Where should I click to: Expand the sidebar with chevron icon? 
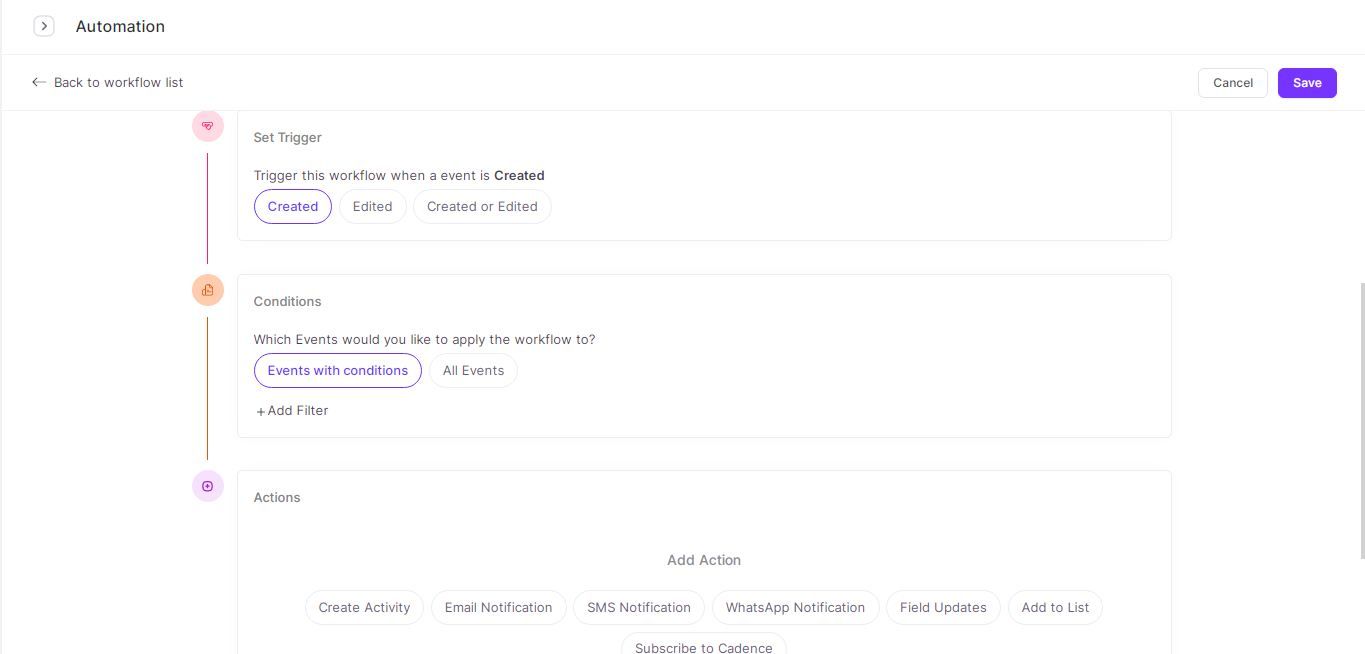tap(44, 26)
